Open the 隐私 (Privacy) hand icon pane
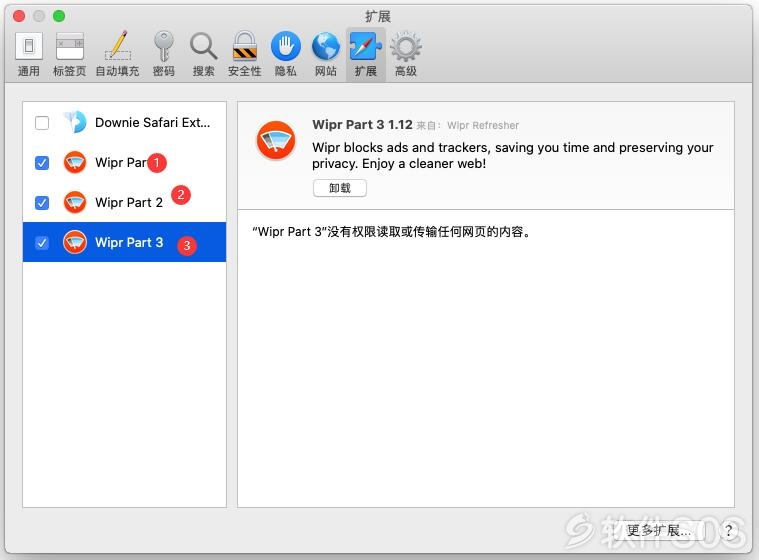This screenshot has height=560, width=759. click(286, 55)
